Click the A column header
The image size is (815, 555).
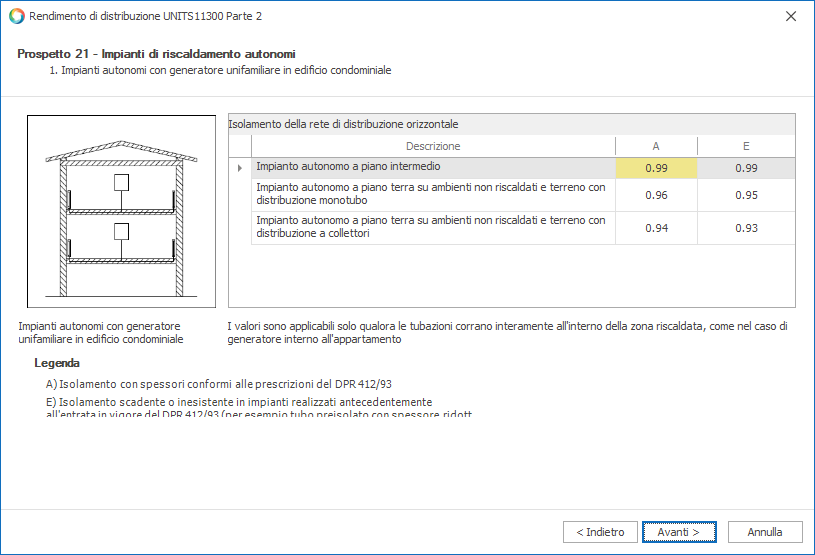point(656,146)
